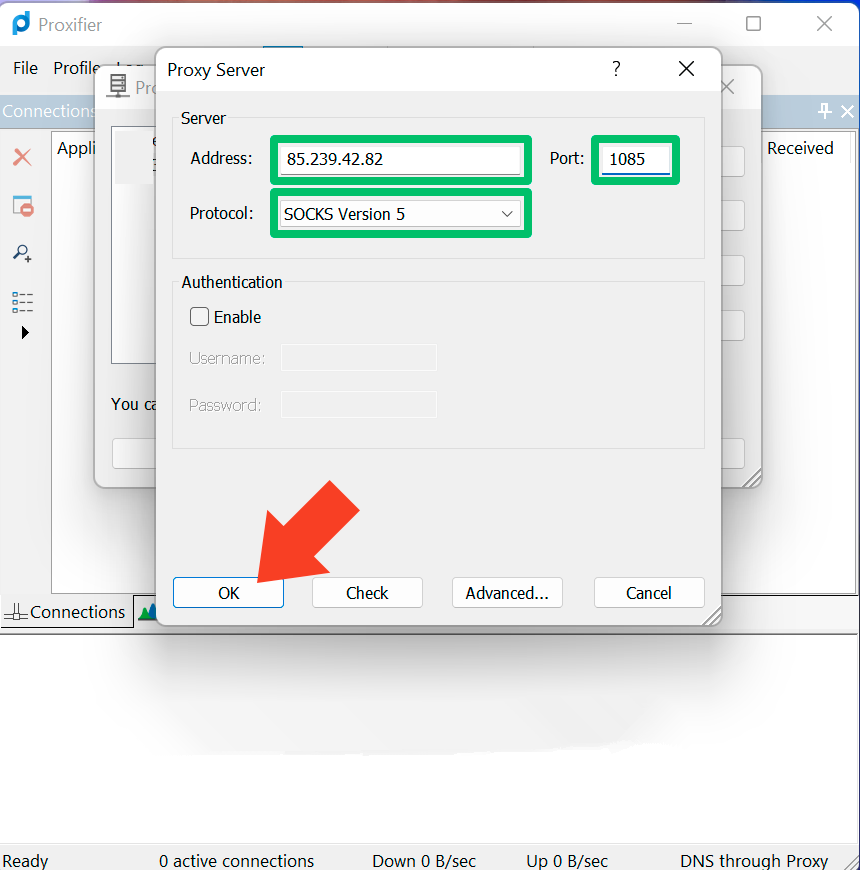Enable the Authentication checkbox
This screenshot has width=860, height=870.
(200, 317)
